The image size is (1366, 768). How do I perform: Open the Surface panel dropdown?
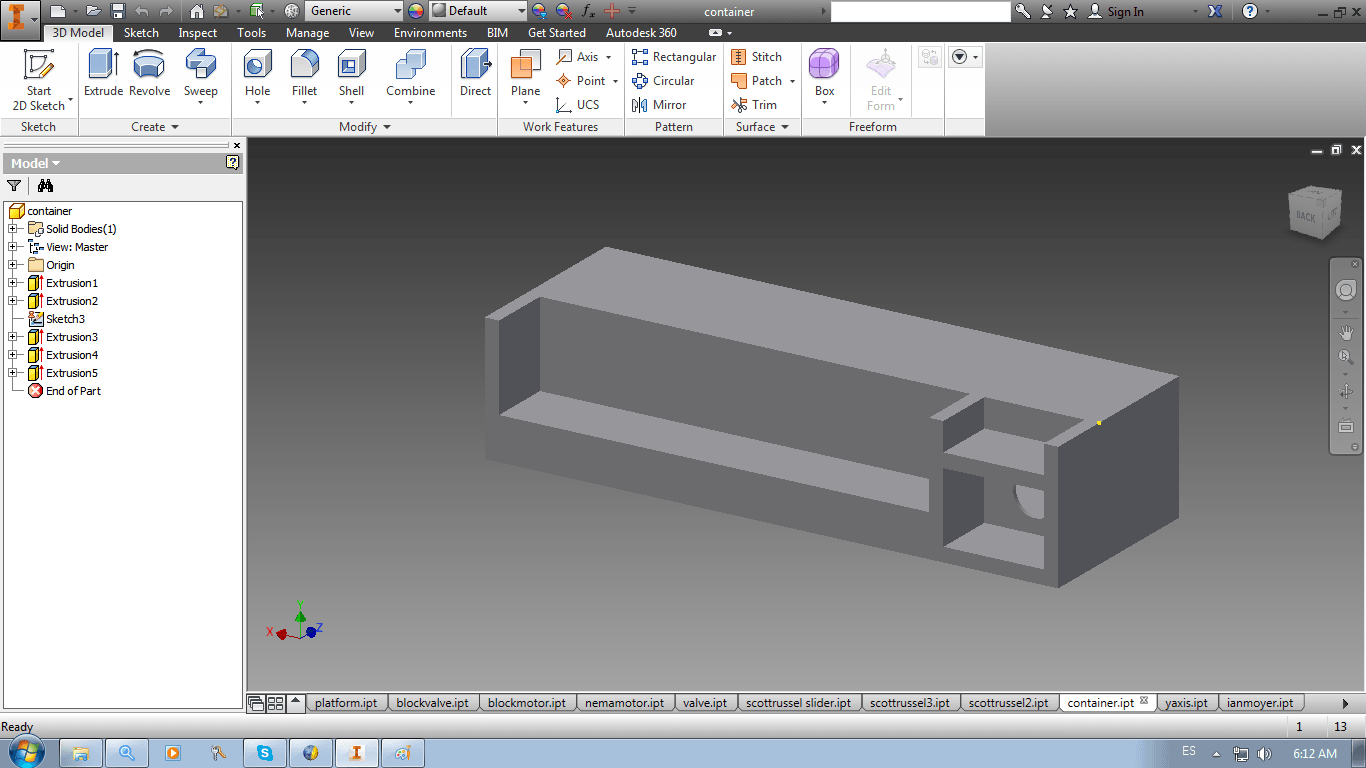tap(763, 127)
